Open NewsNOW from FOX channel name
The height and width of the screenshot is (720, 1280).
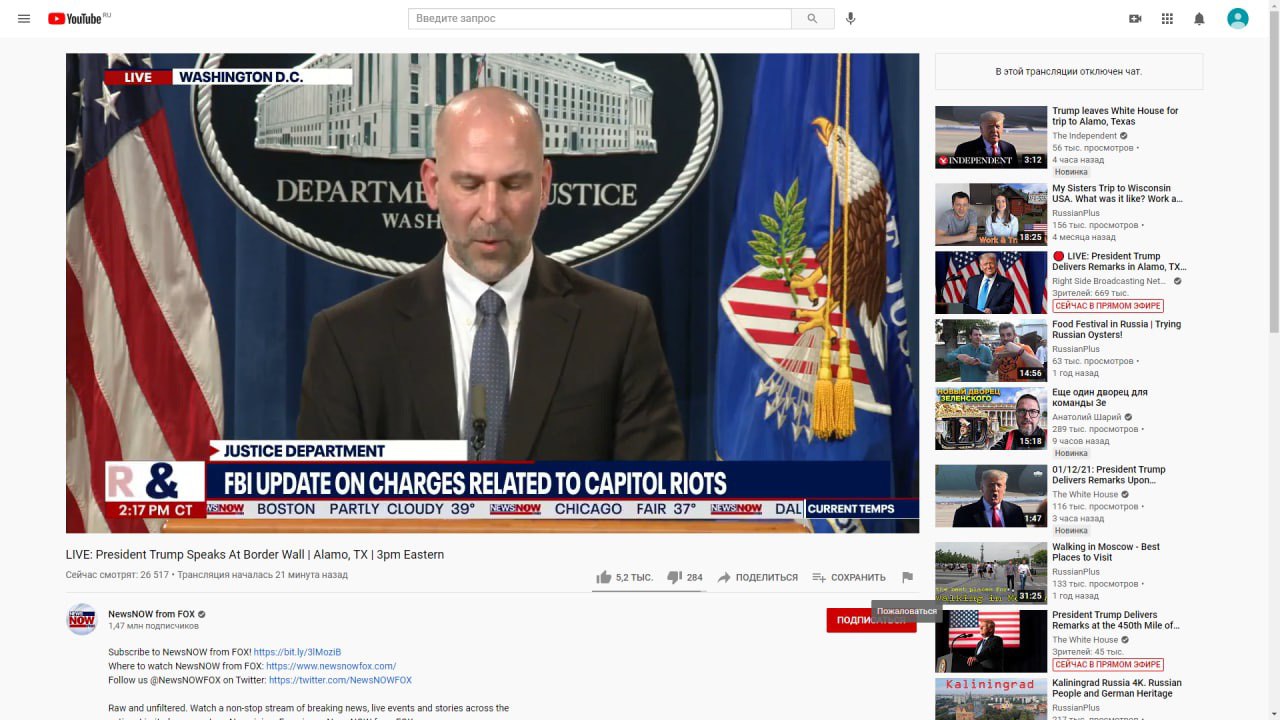(151, 614)
